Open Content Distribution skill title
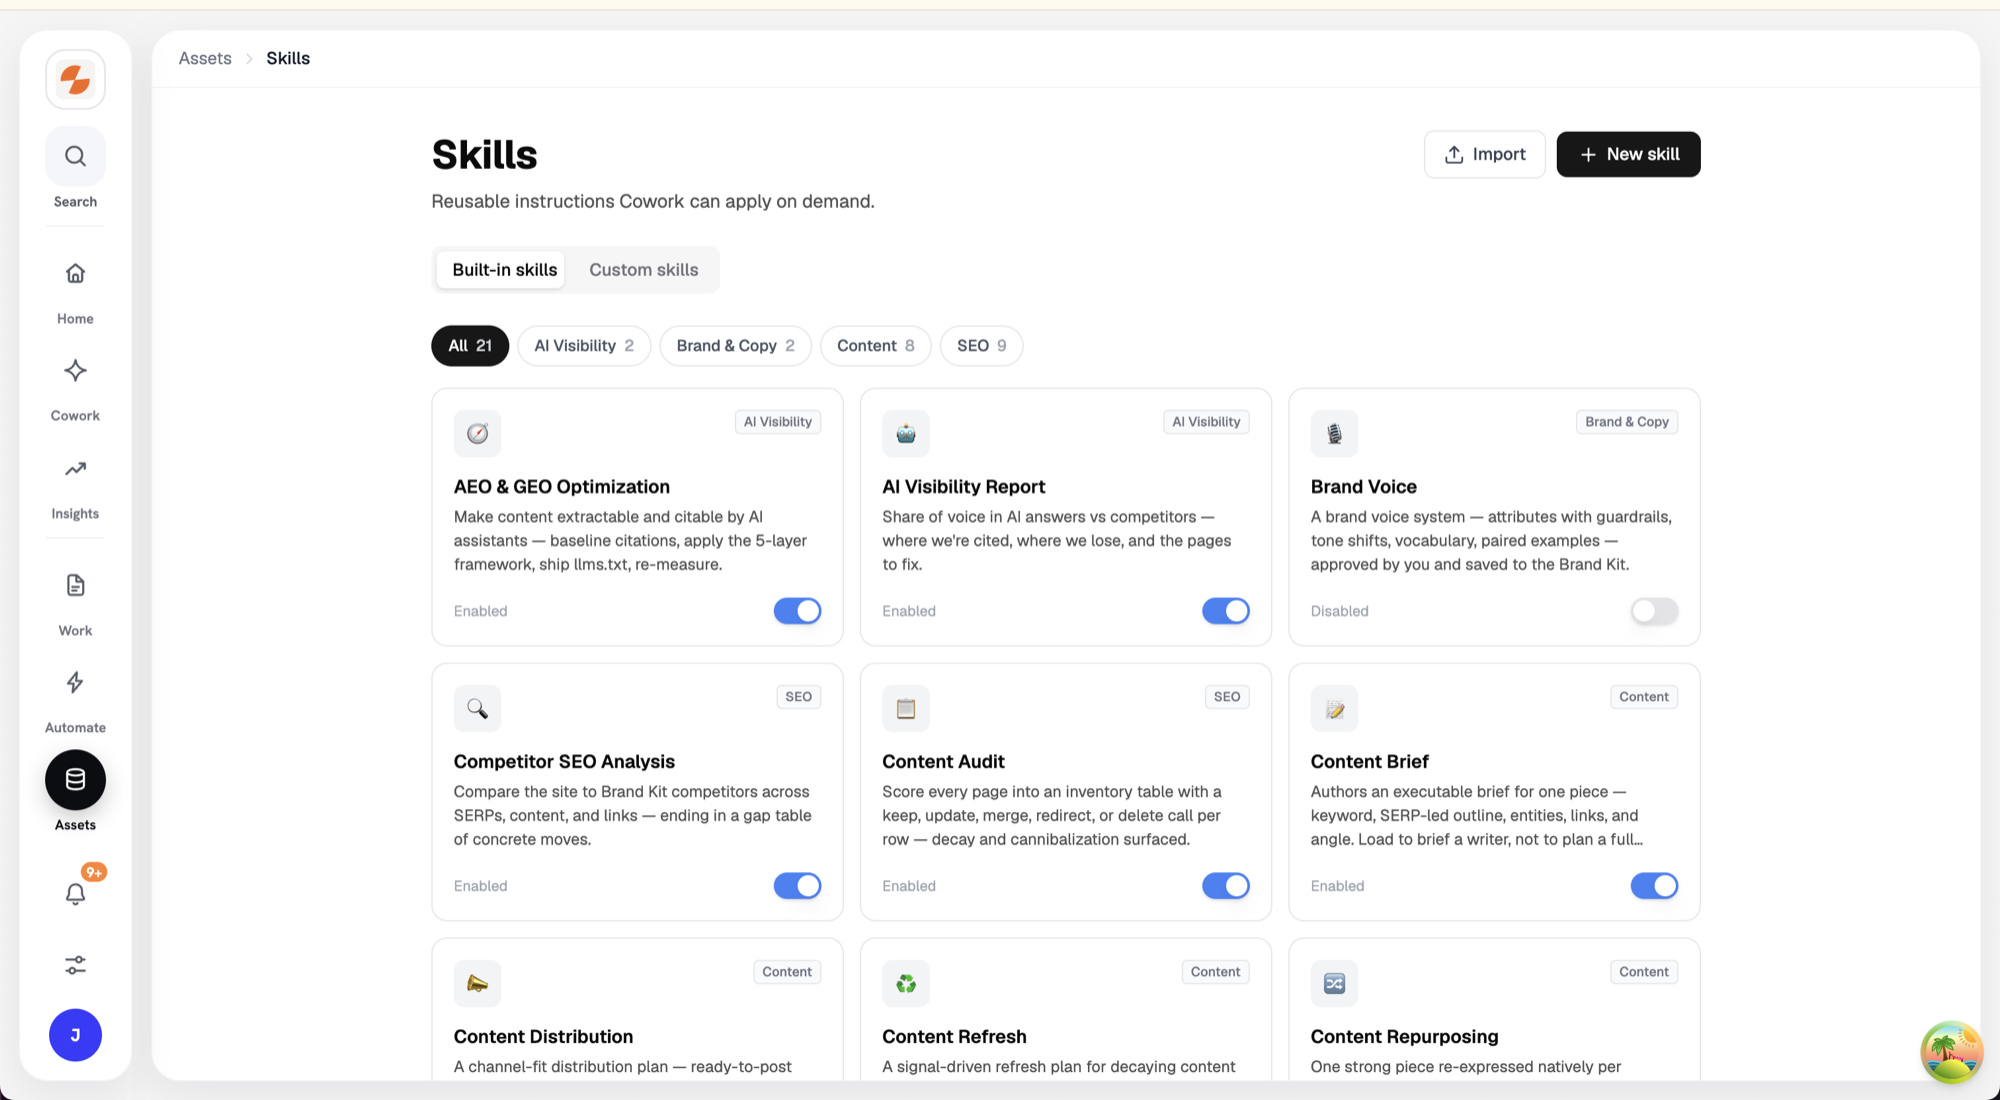2000x1100 pixels. coord(543,1037)
